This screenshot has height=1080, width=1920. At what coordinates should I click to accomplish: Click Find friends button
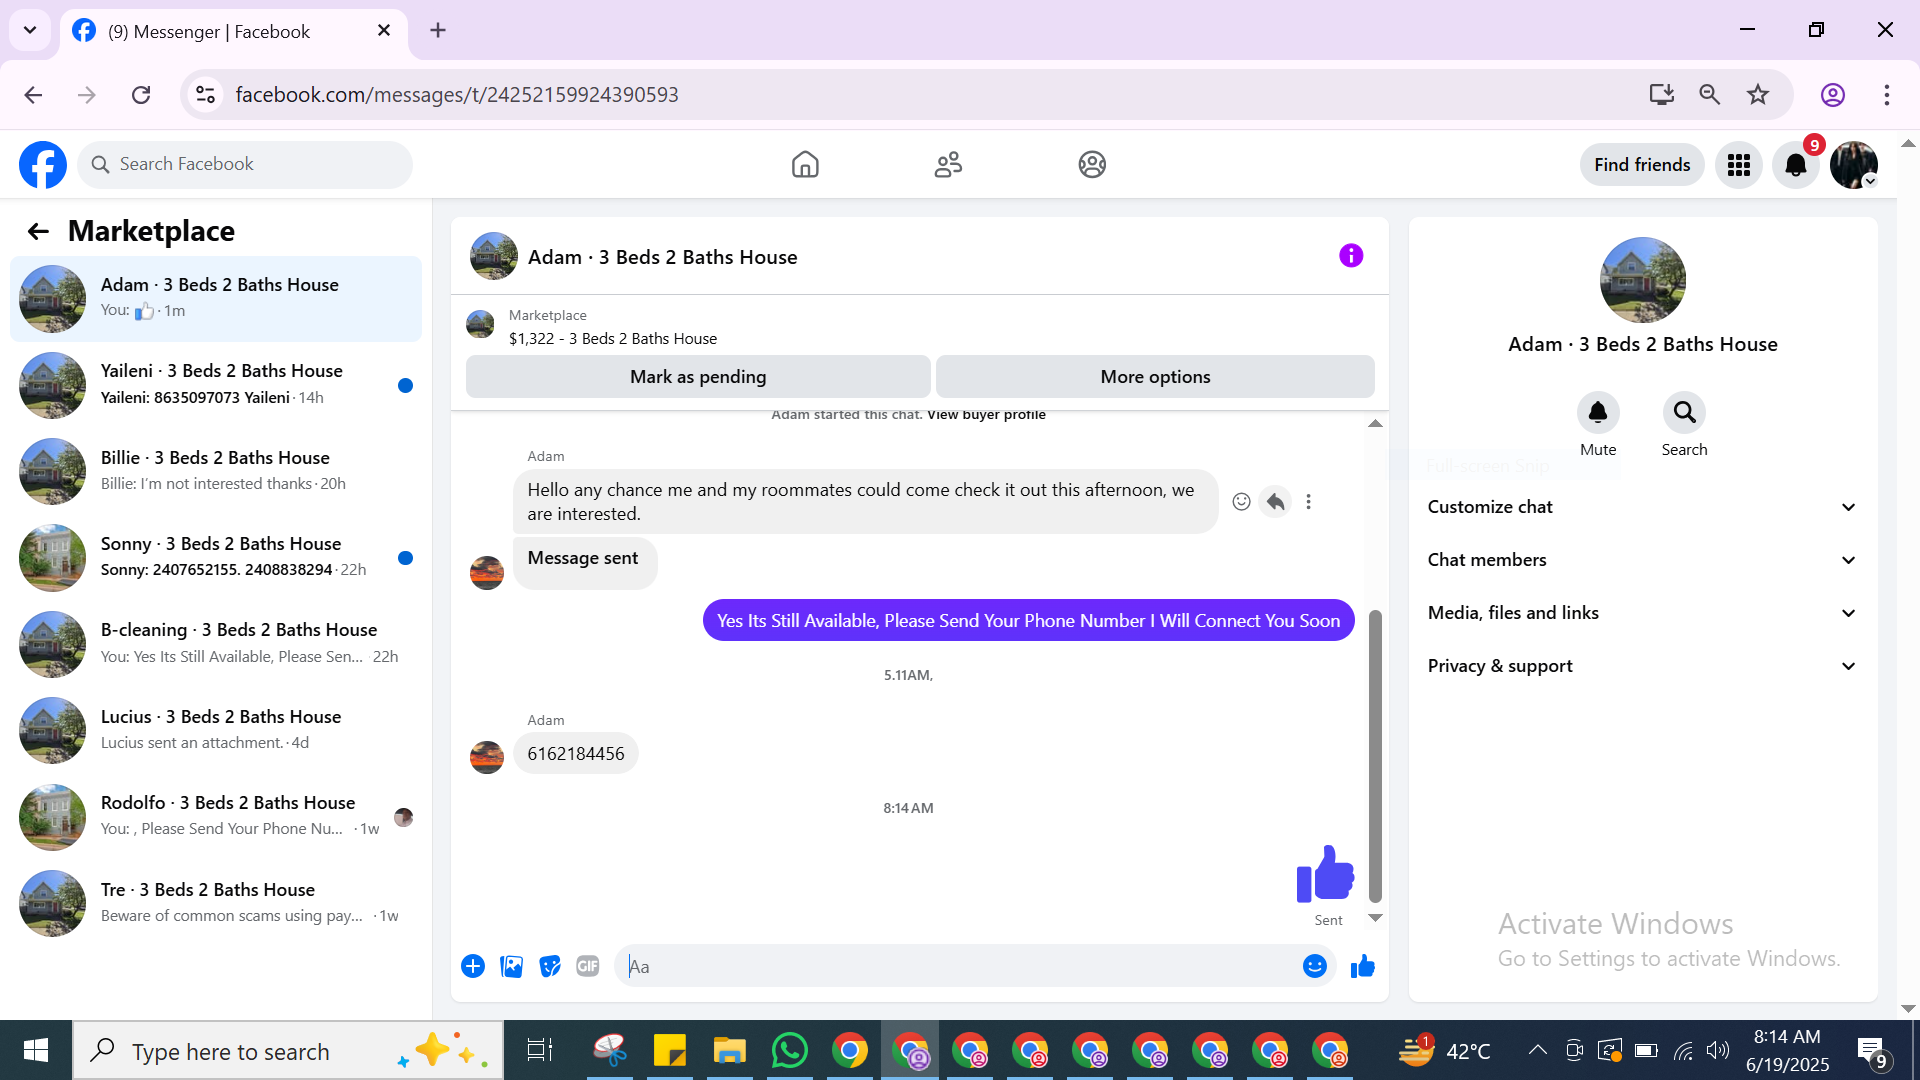[x=1642, y=165]
